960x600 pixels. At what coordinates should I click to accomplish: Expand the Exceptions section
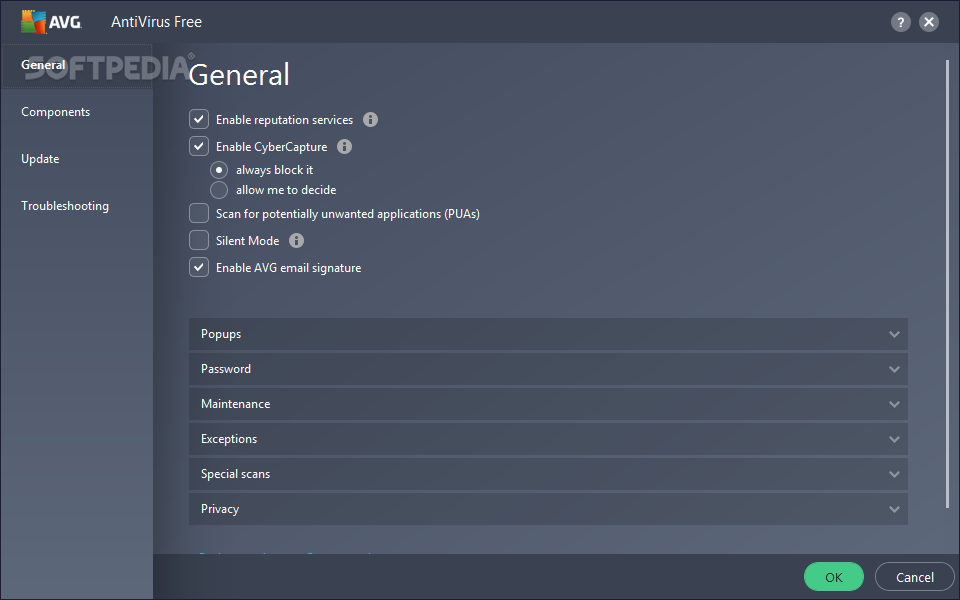coord(548,438)
